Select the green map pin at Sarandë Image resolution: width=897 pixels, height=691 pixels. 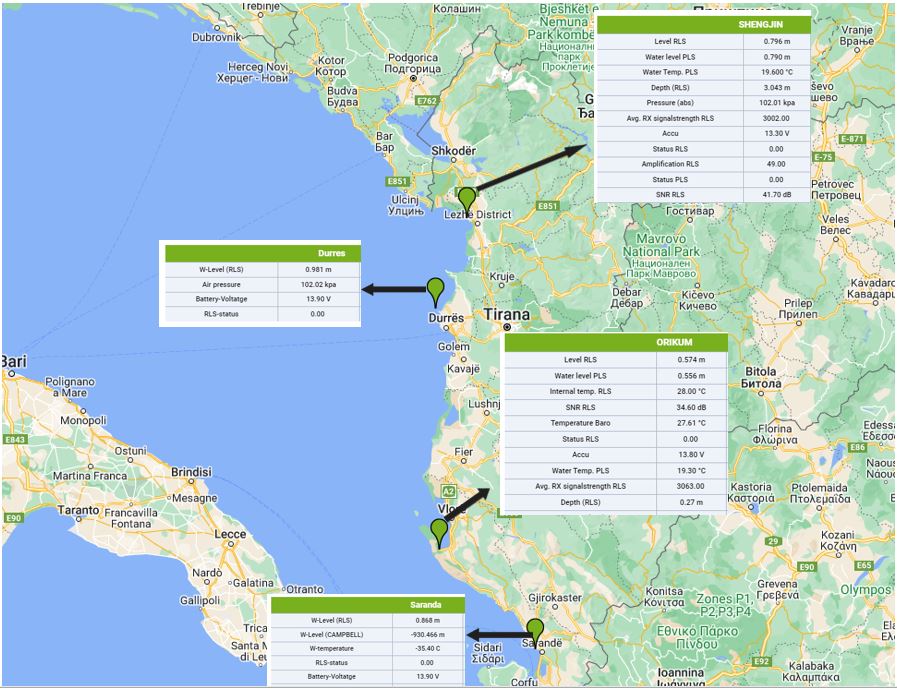point(536,631)
